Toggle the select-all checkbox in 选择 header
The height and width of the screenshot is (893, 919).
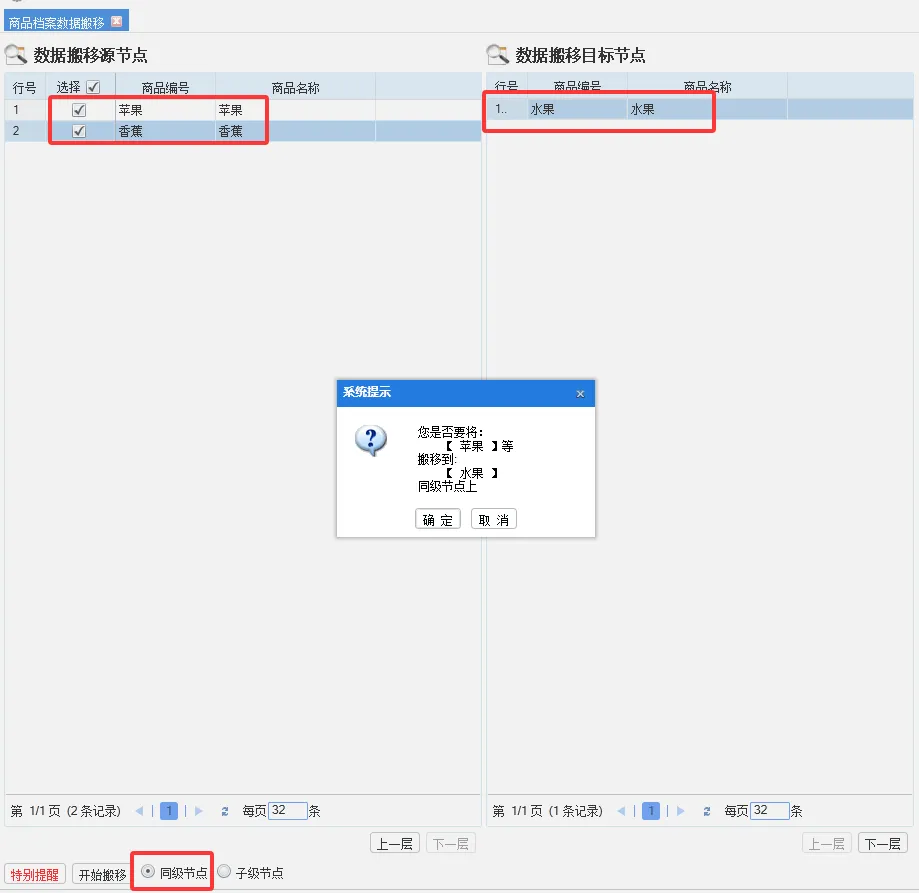tap(93, 87)
